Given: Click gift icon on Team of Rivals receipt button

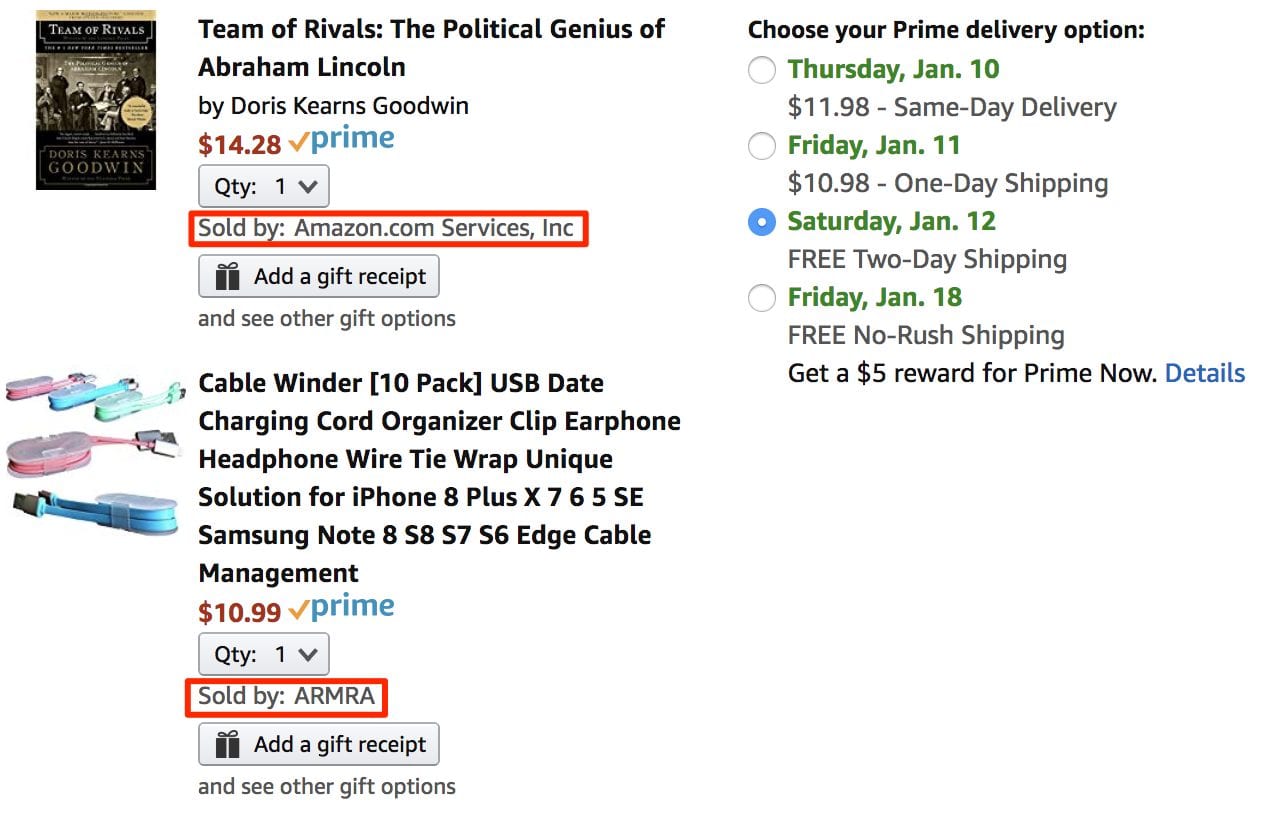Looking at the screenshot, I should pyautogui.click(x=228, y=277).
